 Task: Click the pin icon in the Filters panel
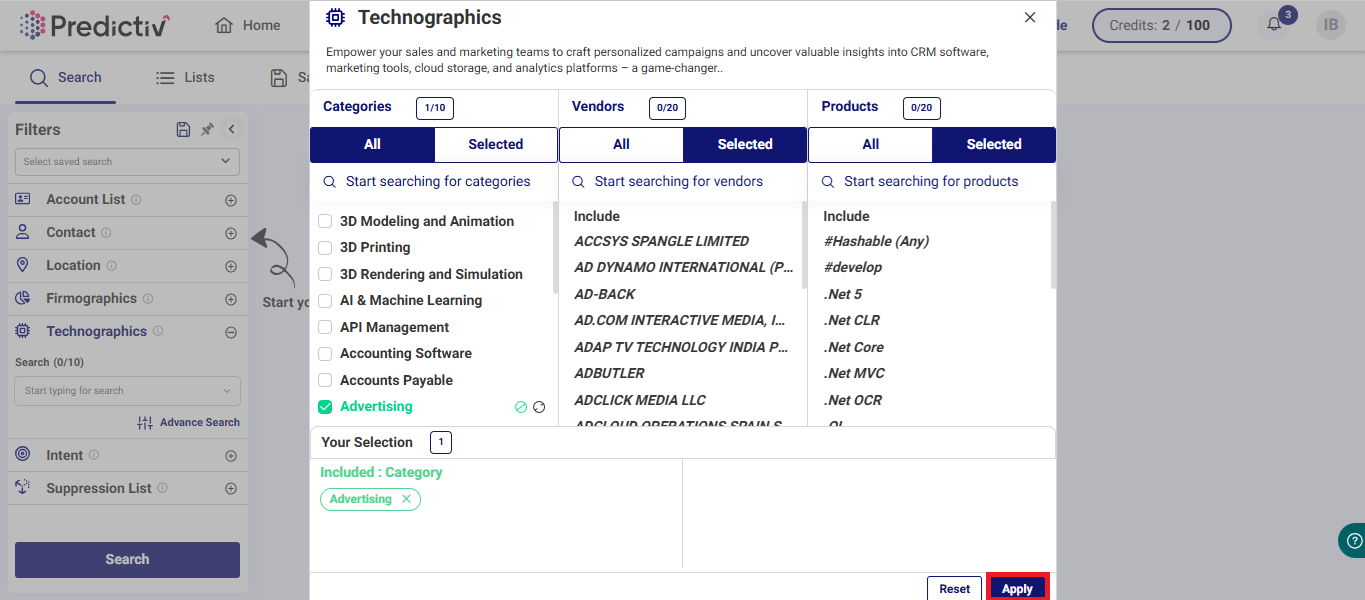(207, 129)
